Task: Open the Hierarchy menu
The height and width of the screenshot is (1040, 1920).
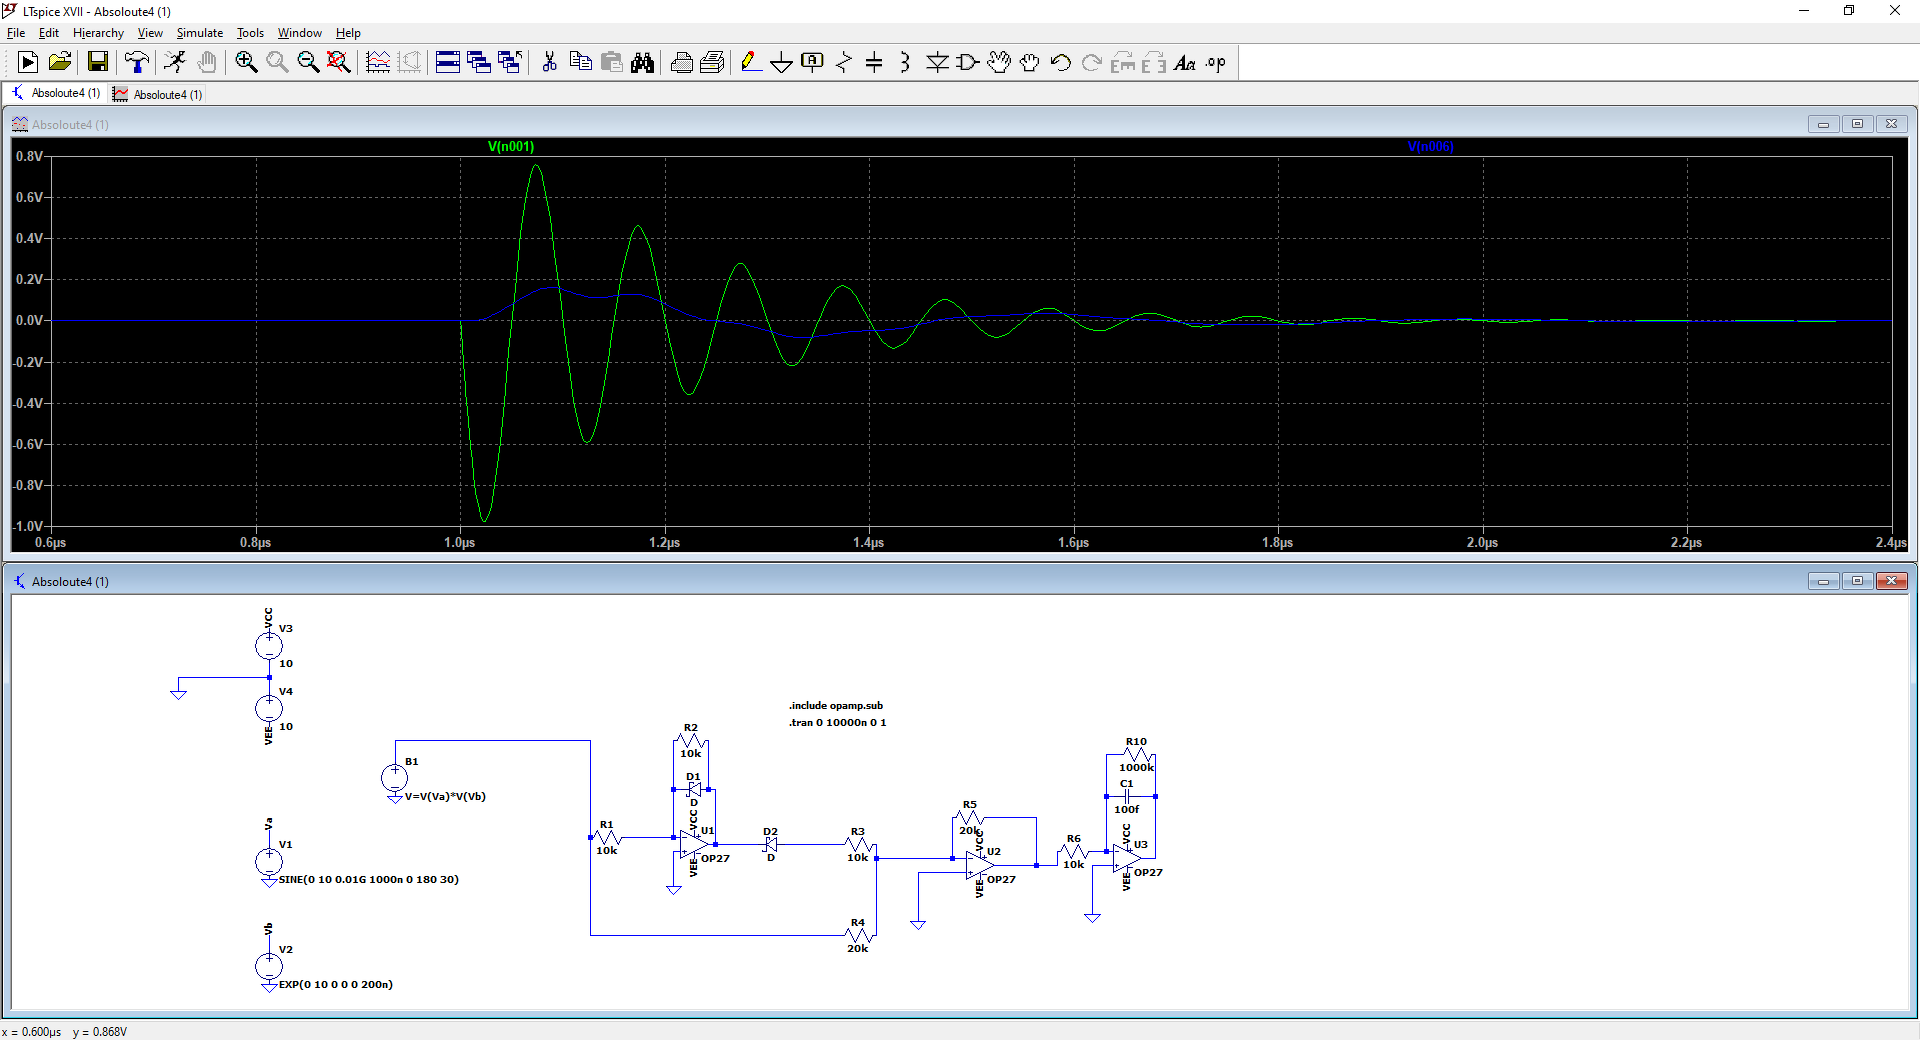Action: point(98,33)
